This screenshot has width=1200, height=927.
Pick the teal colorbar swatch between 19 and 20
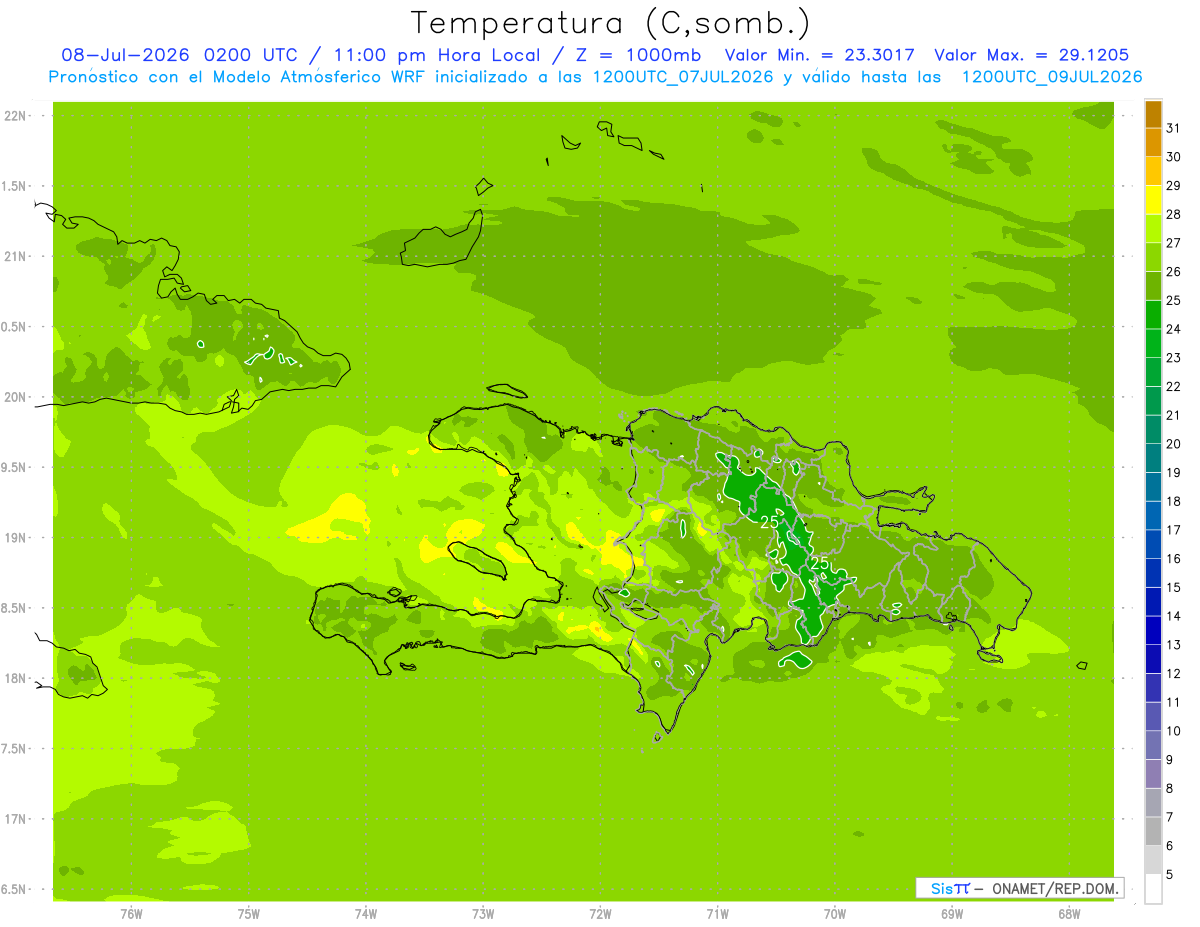1153,458
